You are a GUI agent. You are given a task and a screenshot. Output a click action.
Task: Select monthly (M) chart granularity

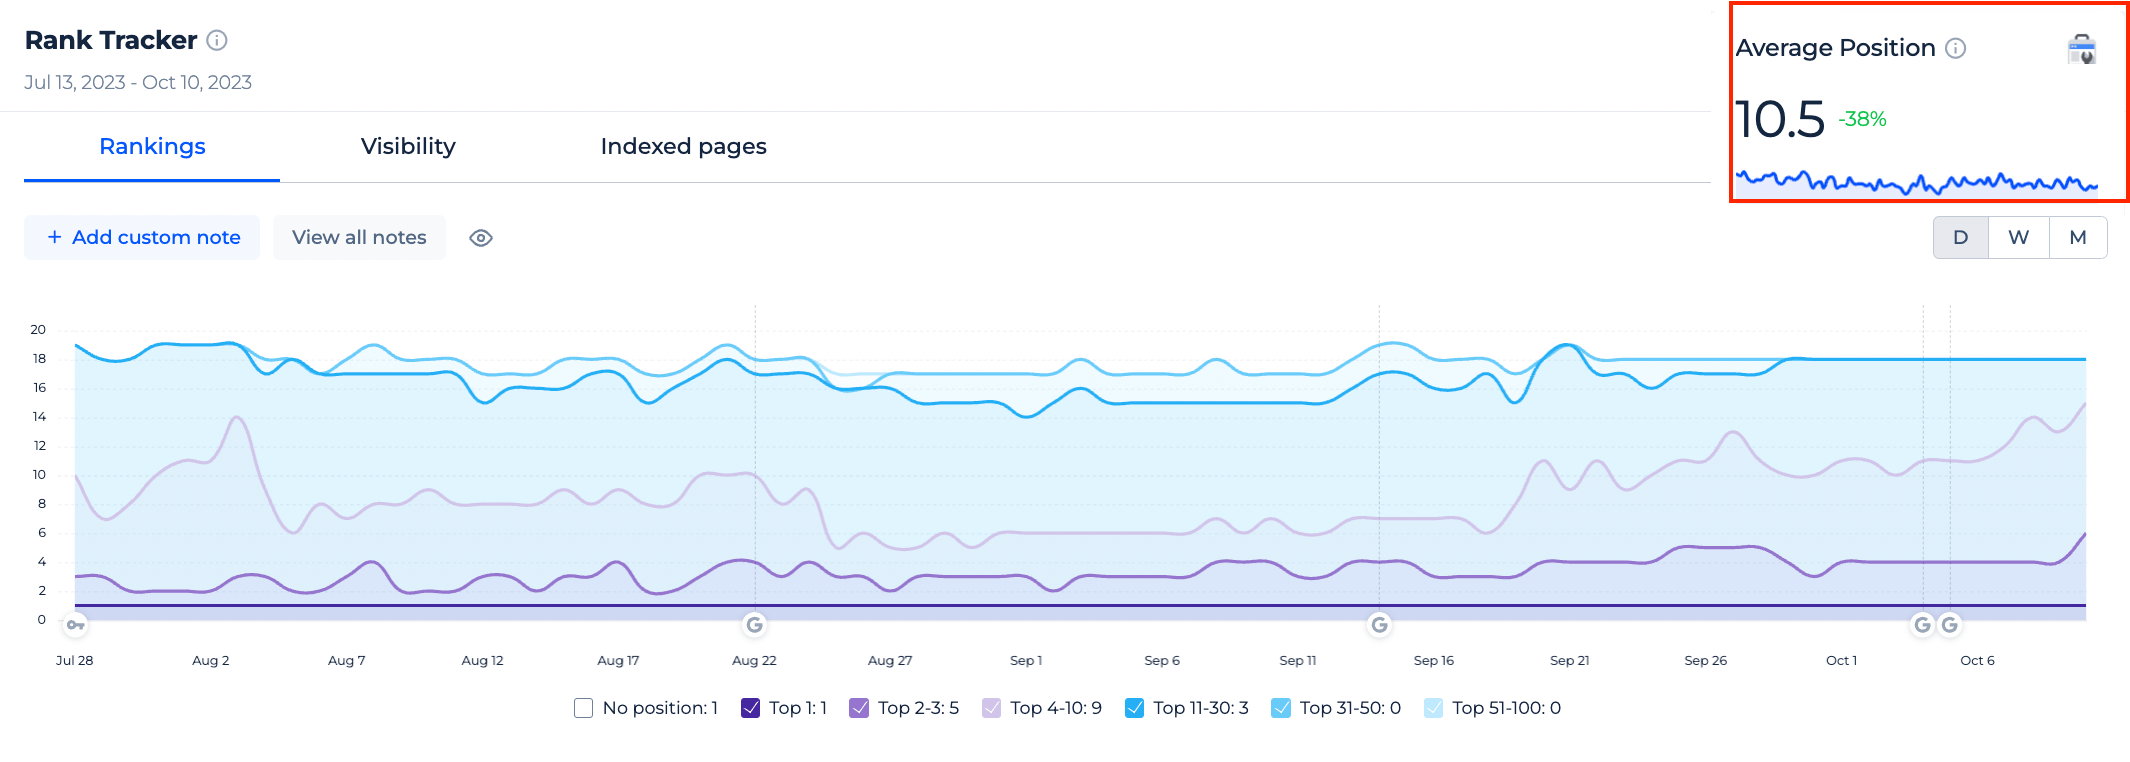coord(2078,238)
